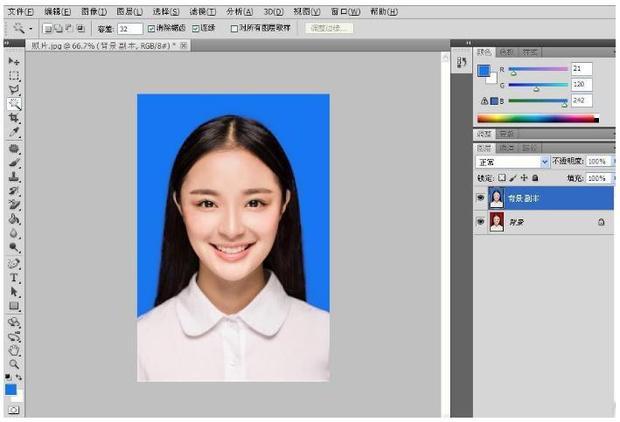Select the Lasso tool
This screenshot has width=620, height=422.
click(14, 89)
